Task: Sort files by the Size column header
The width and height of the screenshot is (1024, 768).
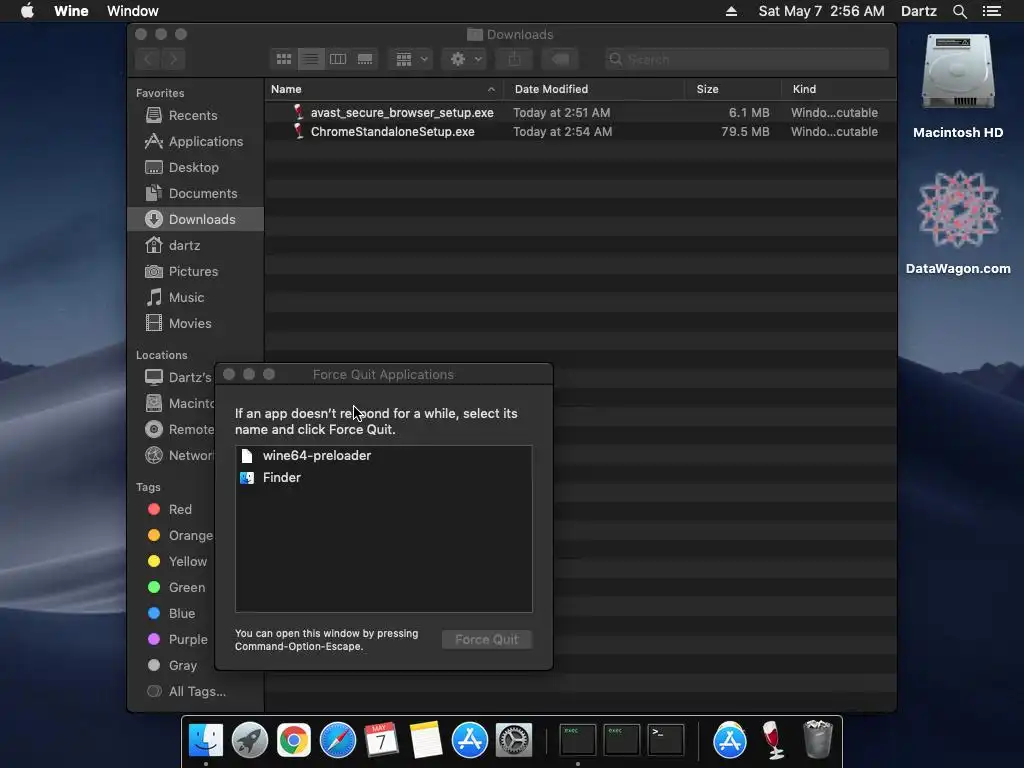Action: pyautogui.click(x=733, y=89)
